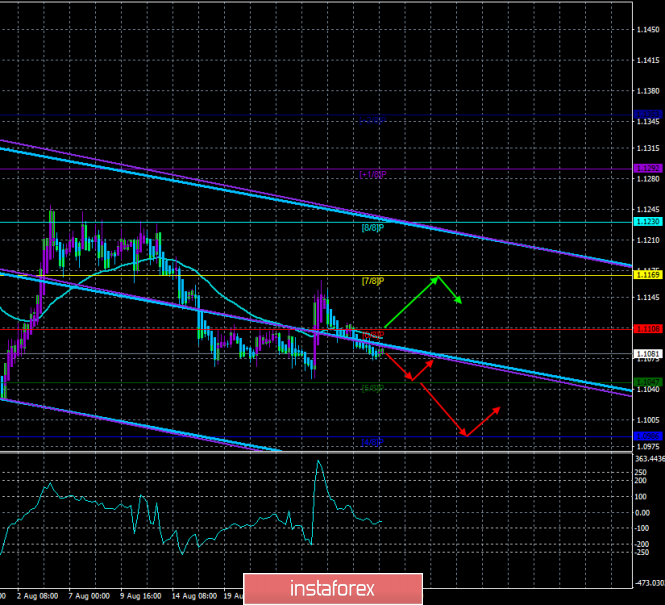Viewport: 665px width, 605px height.
Task: Click the yellow 1.1169 price tag
Action: pos(649,273)
